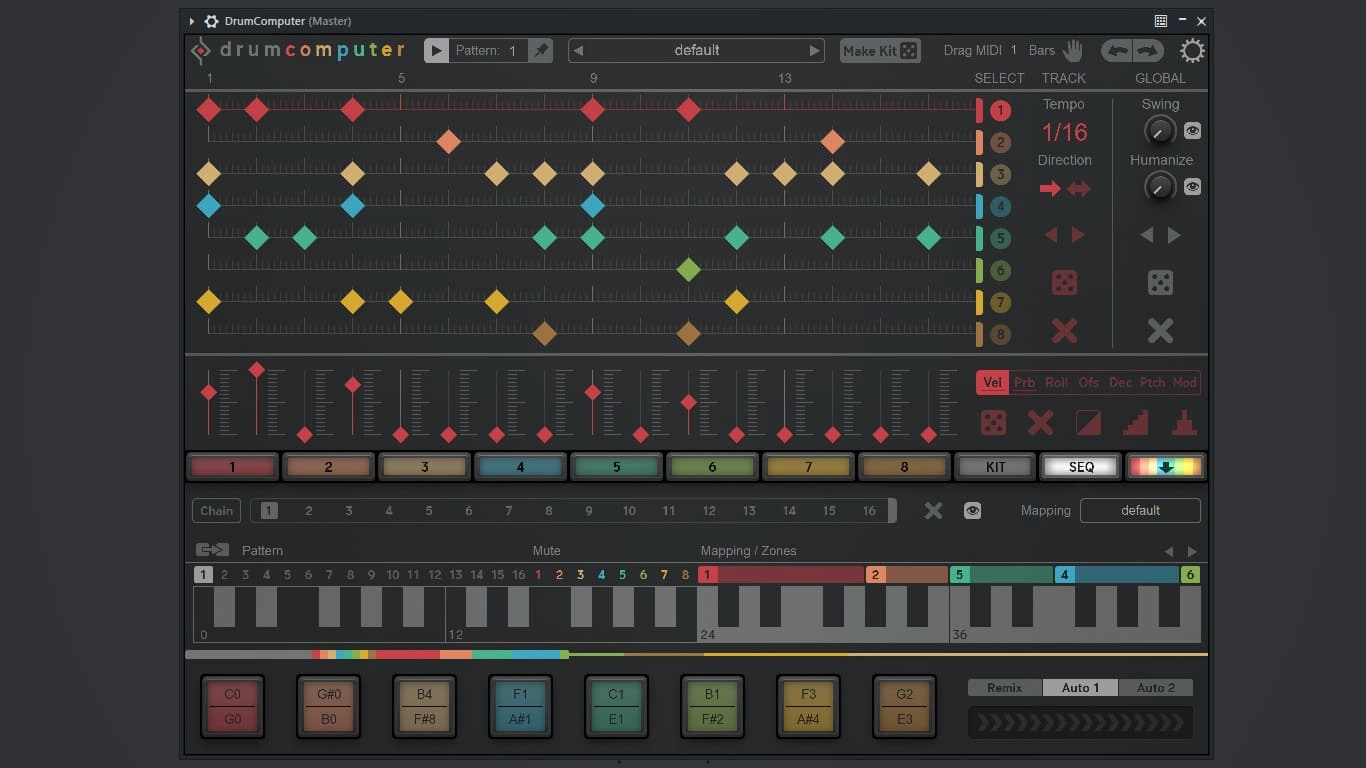Open settings with the gear icon
The width and height of the screenshot is (1366, 768).
coord(1192,51)
